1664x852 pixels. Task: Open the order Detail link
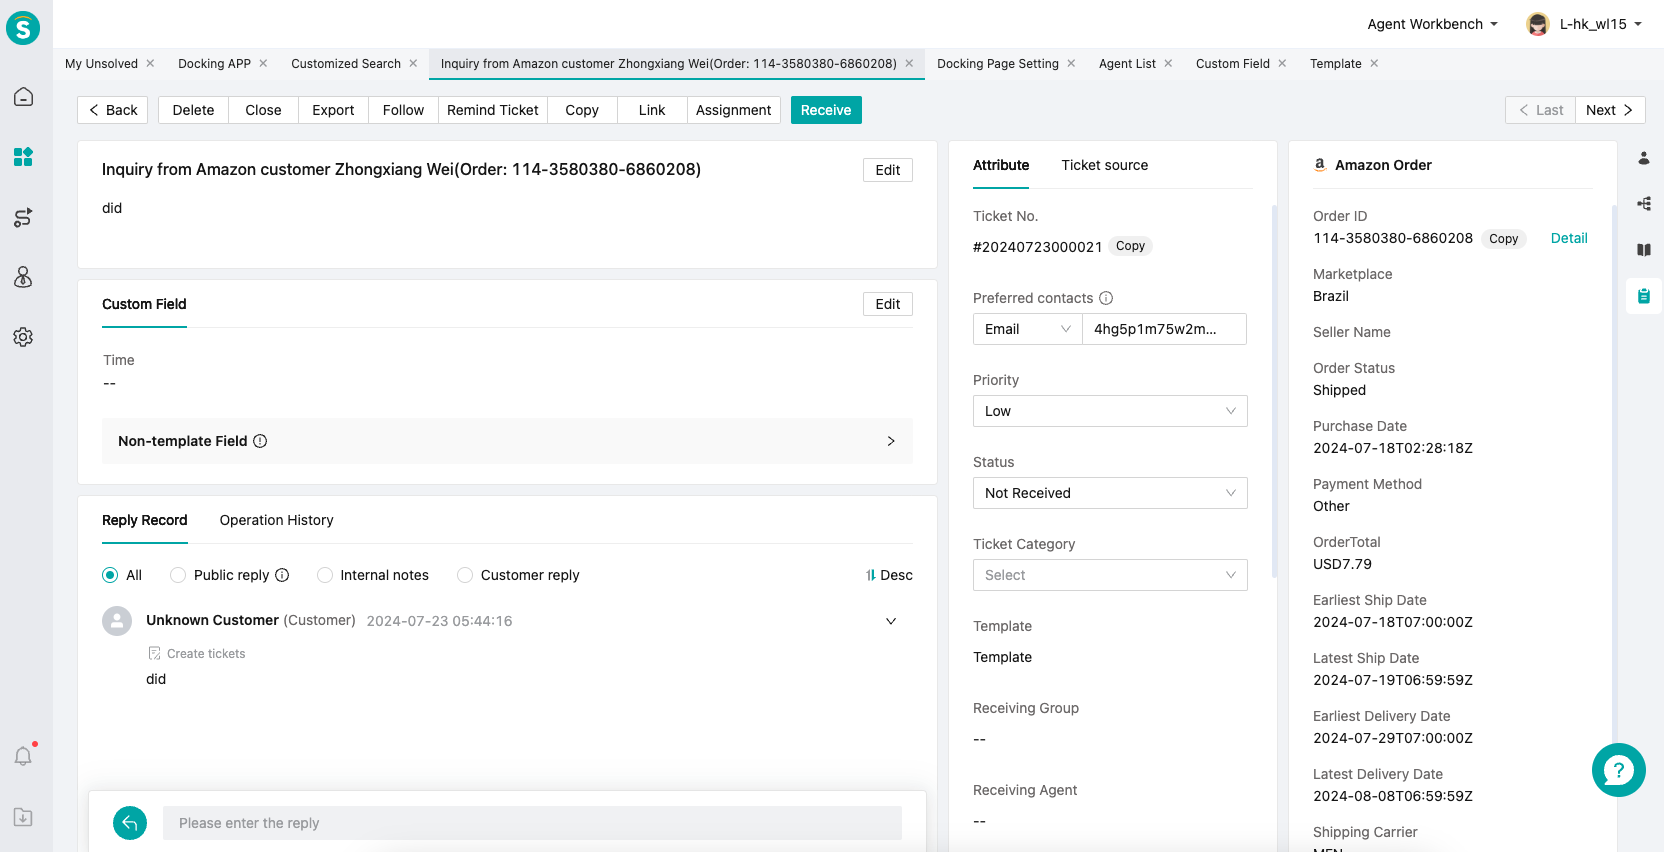[x=1568, y=238]
